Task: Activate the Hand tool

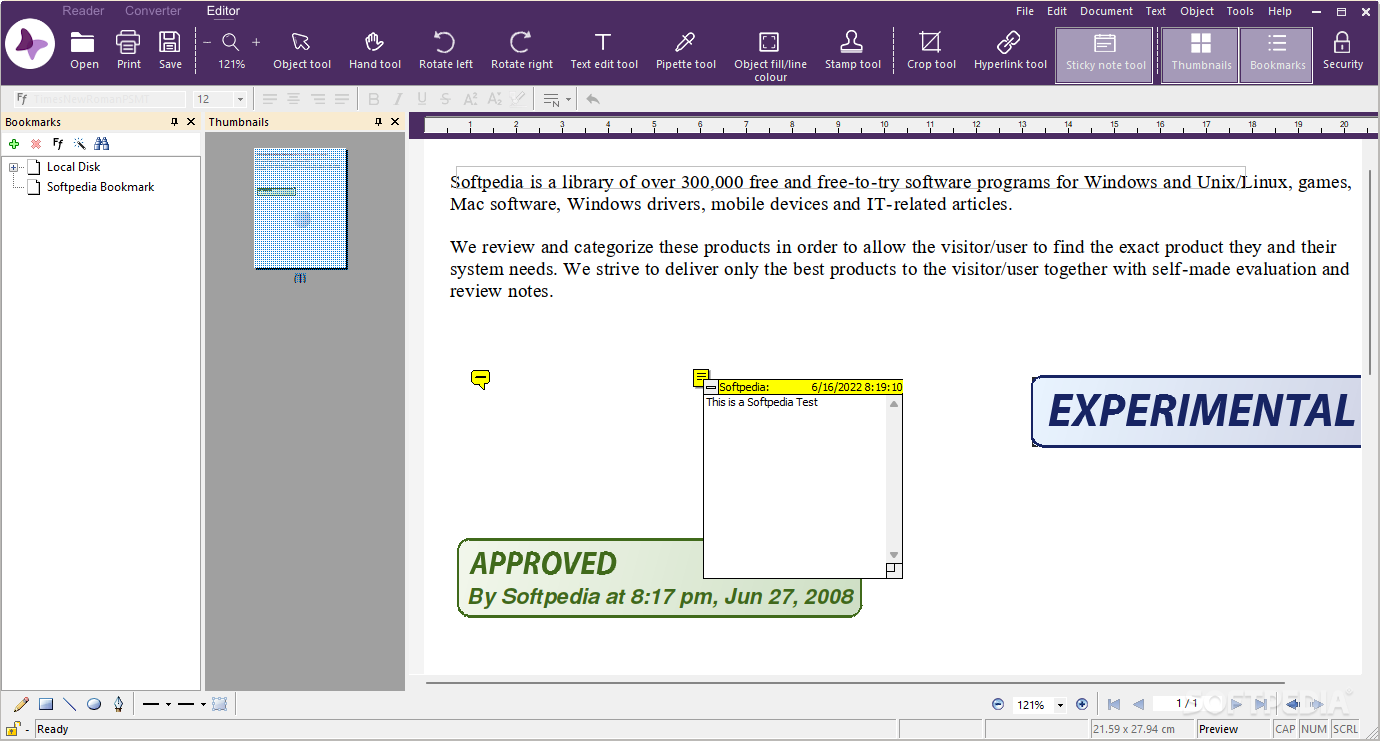Action: tap(375, 50)
